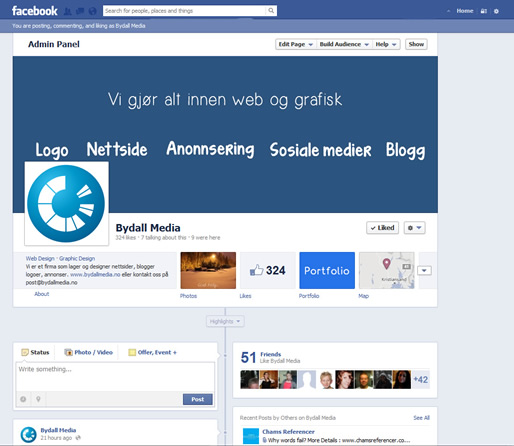Click the Offer, Event yellow icon
The image size is (514, 446).
pos(132,352)
